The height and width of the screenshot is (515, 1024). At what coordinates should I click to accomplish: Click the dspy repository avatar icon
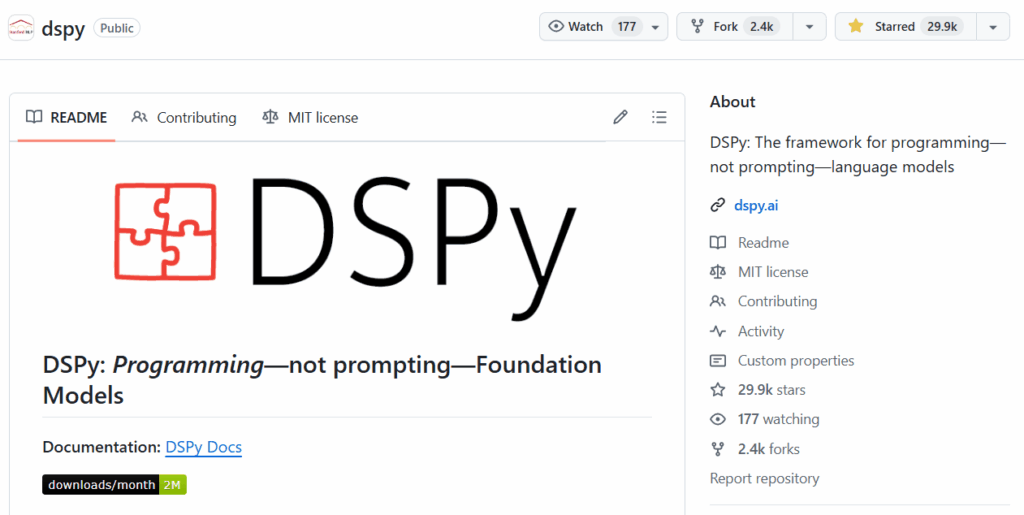(x=20, y=28)
